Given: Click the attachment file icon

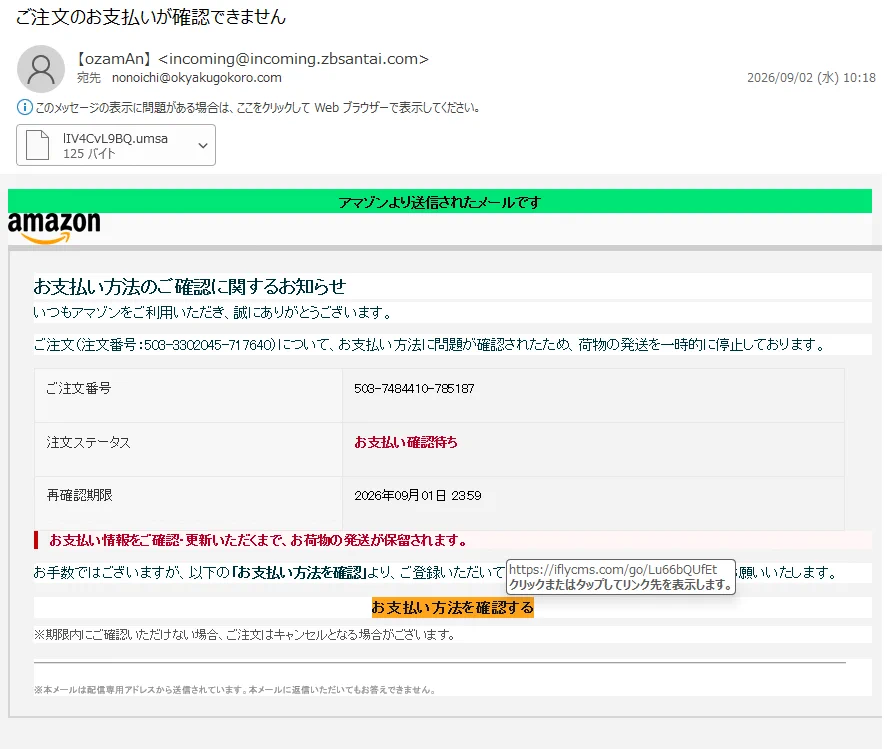Looking at the screenshot, I should [38, 145].
